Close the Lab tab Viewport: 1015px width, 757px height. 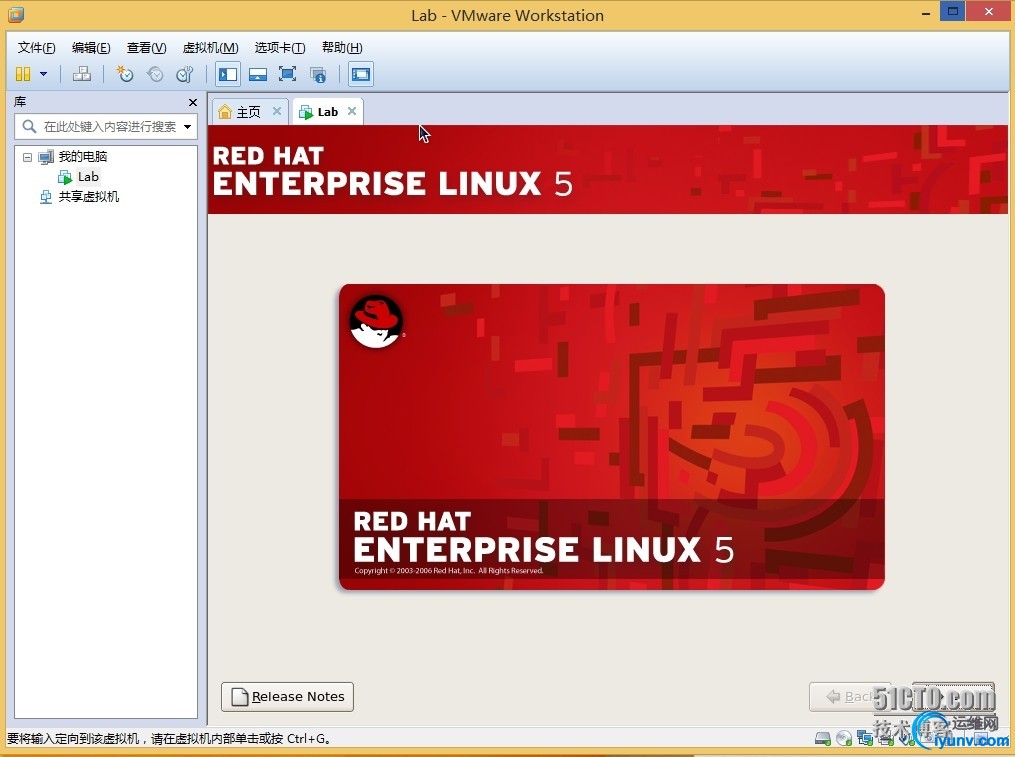[x=351, y=111]
